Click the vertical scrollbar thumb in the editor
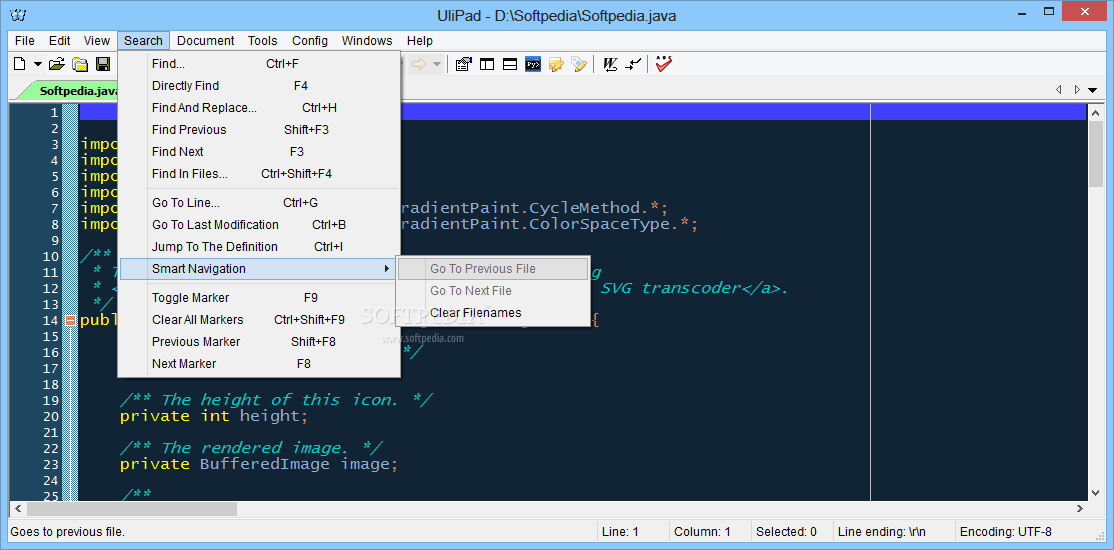 [x=1096, y=153]
